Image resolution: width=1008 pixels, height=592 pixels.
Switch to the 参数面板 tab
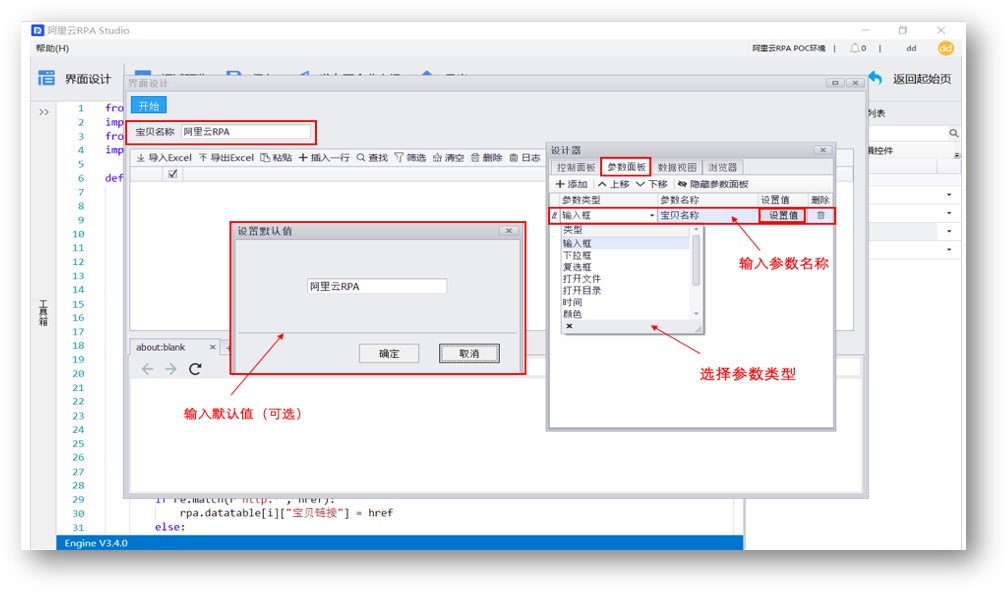(626, 167)
